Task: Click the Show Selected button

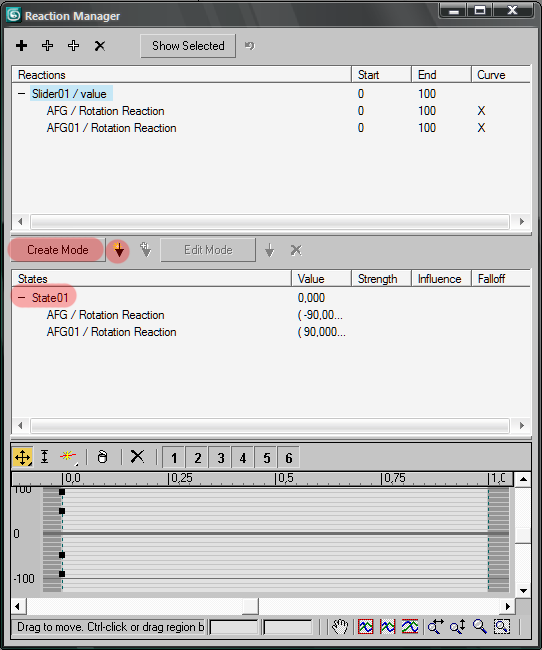Action: point(188,46)
